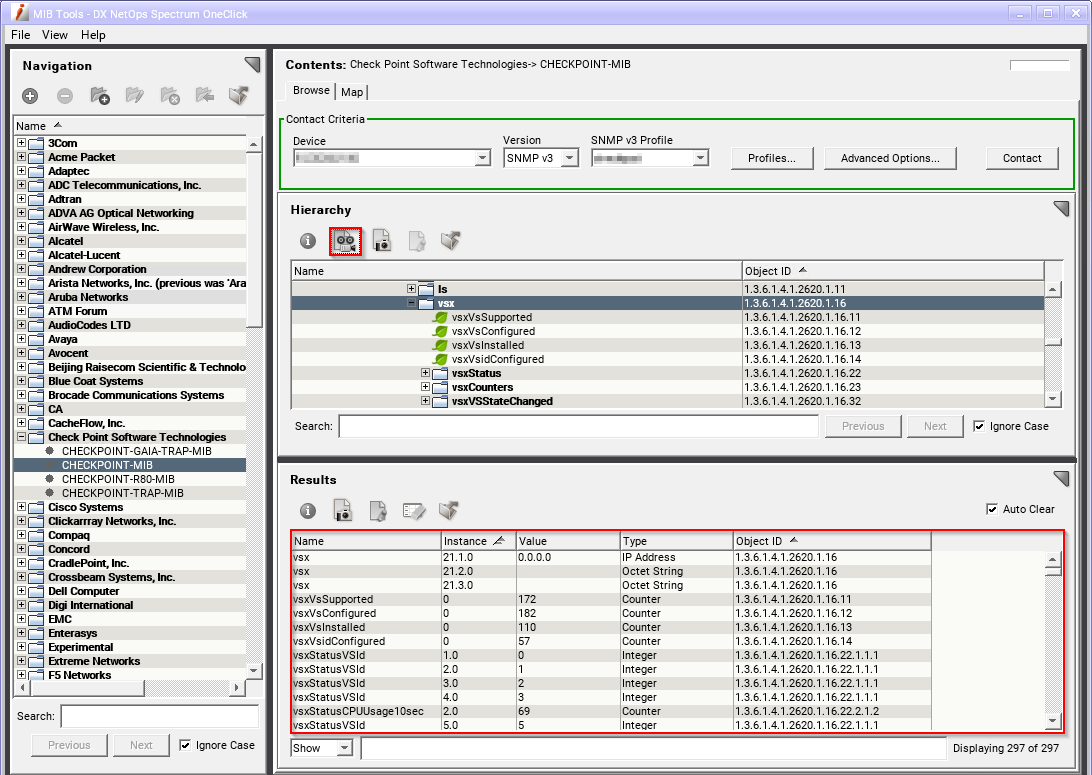Click the Contact button

[1022, 158]
